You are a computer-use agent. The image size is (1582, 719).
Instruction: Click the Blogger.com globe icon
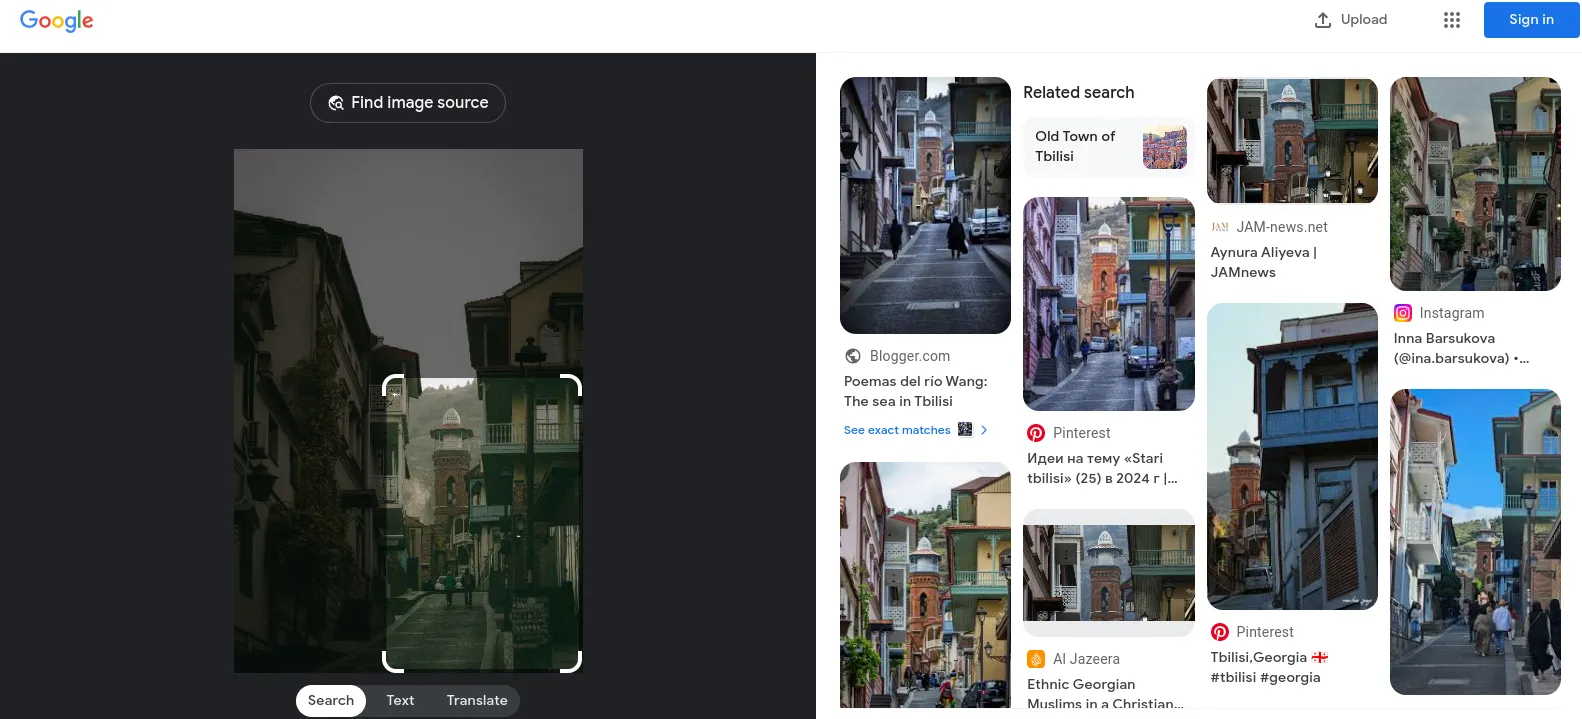click(x=853, y=356)
